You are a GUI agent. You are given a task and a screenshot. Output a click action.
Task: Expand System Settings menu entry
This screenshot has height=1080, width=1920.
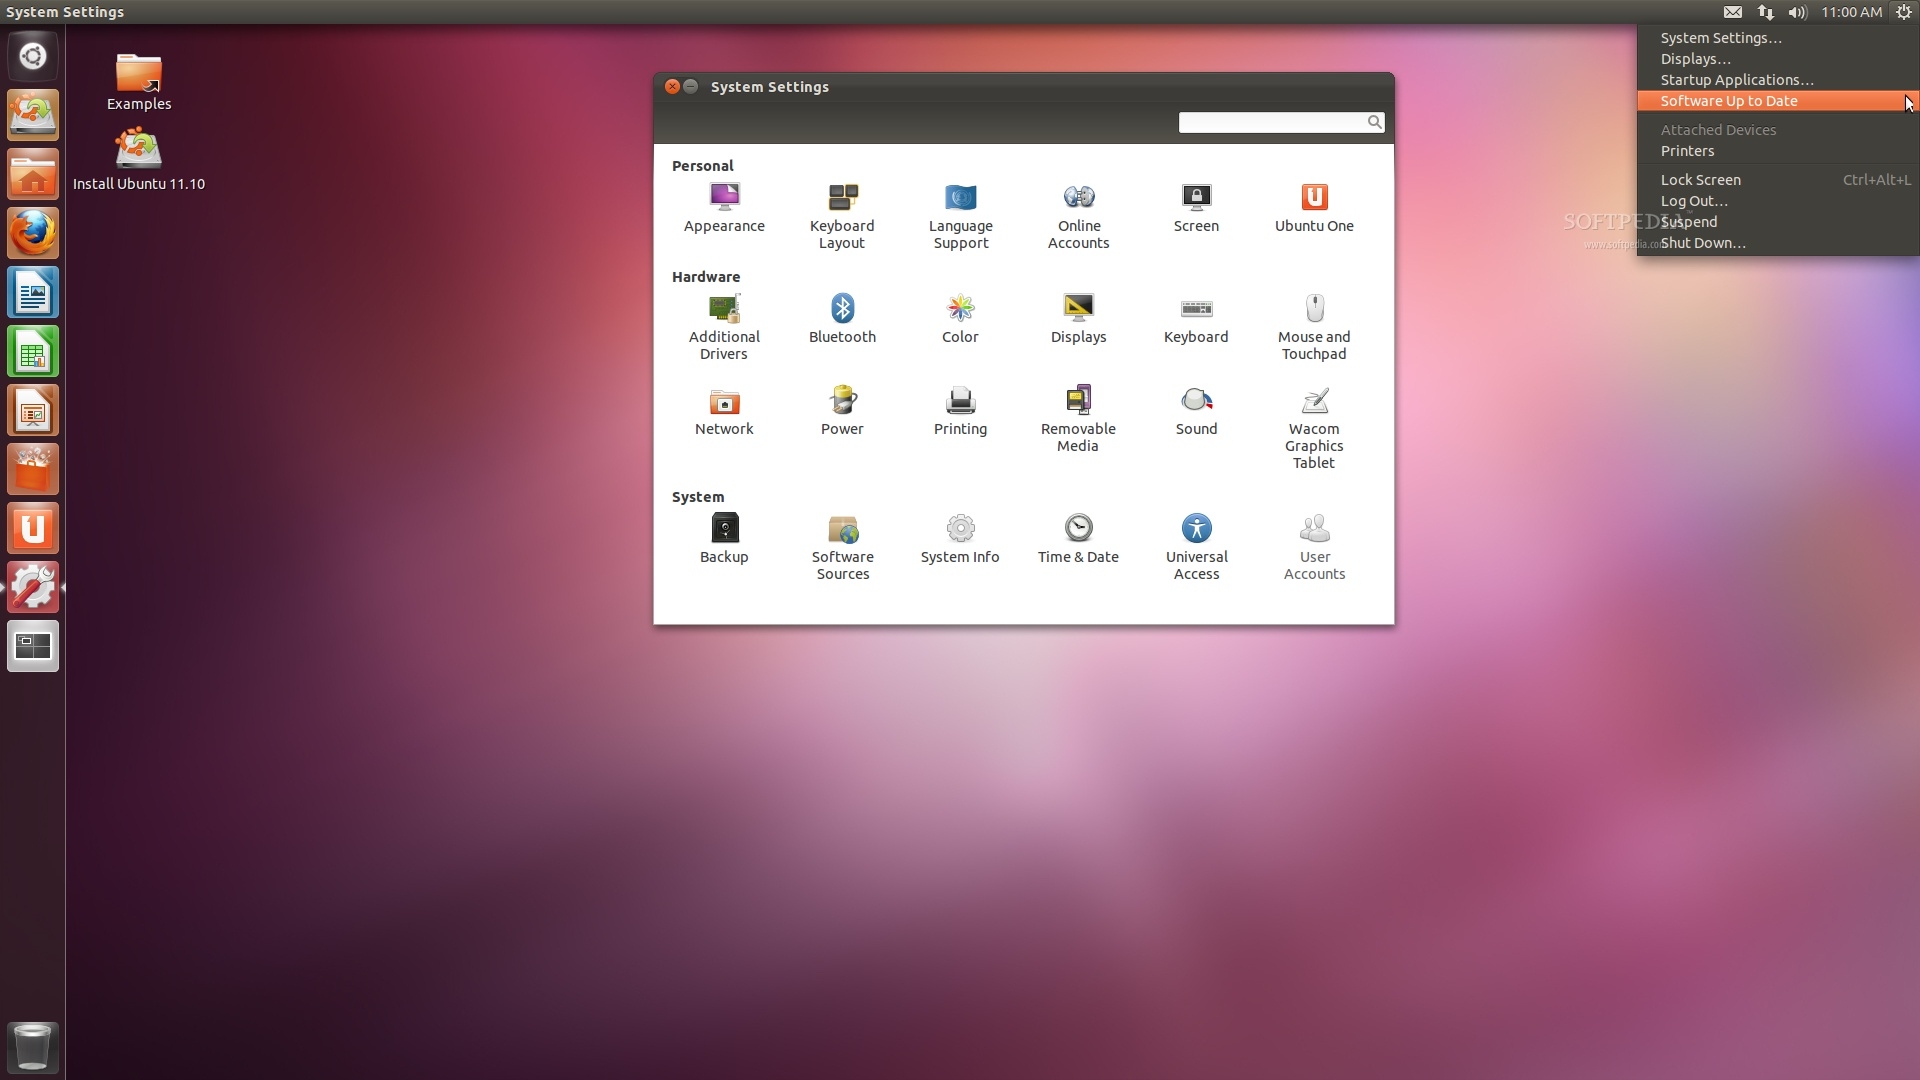(1721, 37)
